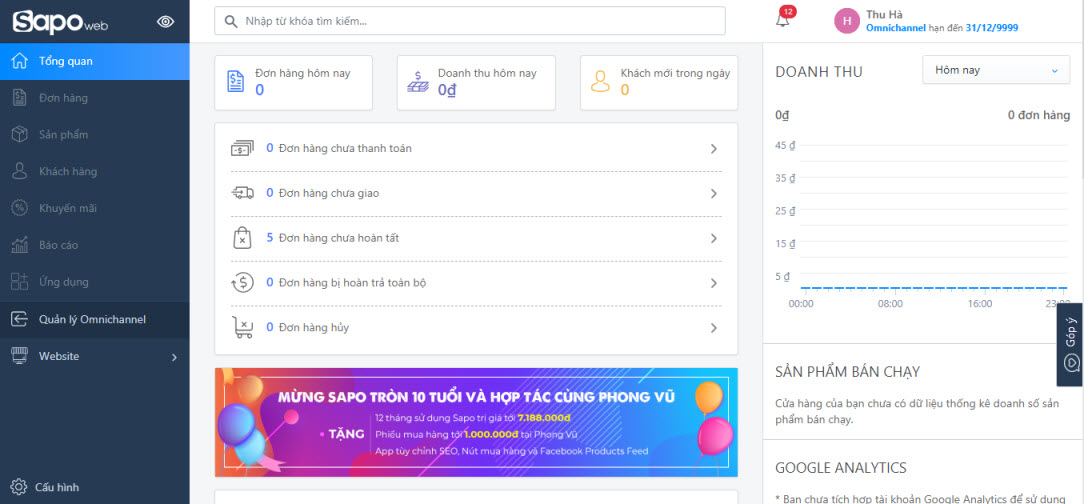1084x504 pixels.
Task: Open the Tổng quan home icon
Action: 19,61
